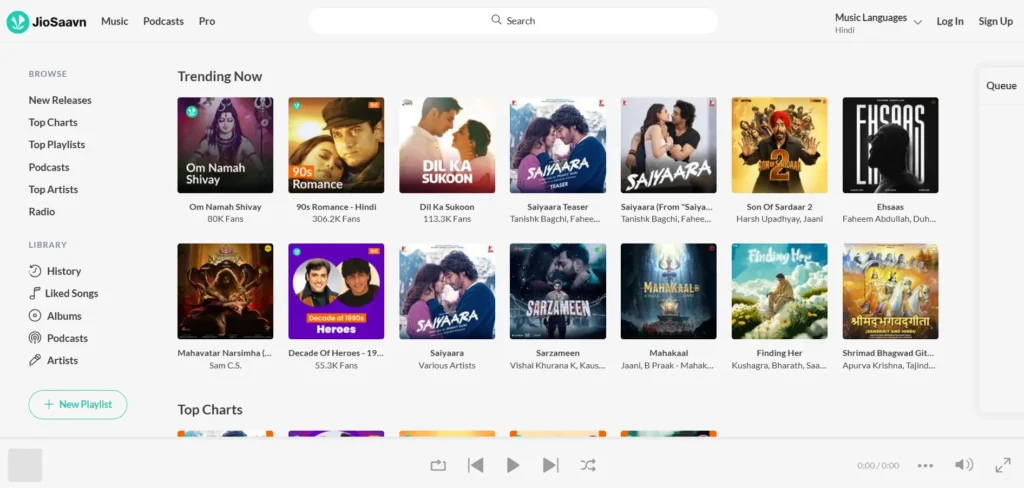Open Top Charts in Browse sidebar
Screen dimensions: 1024x488
[x=53, y=122]
